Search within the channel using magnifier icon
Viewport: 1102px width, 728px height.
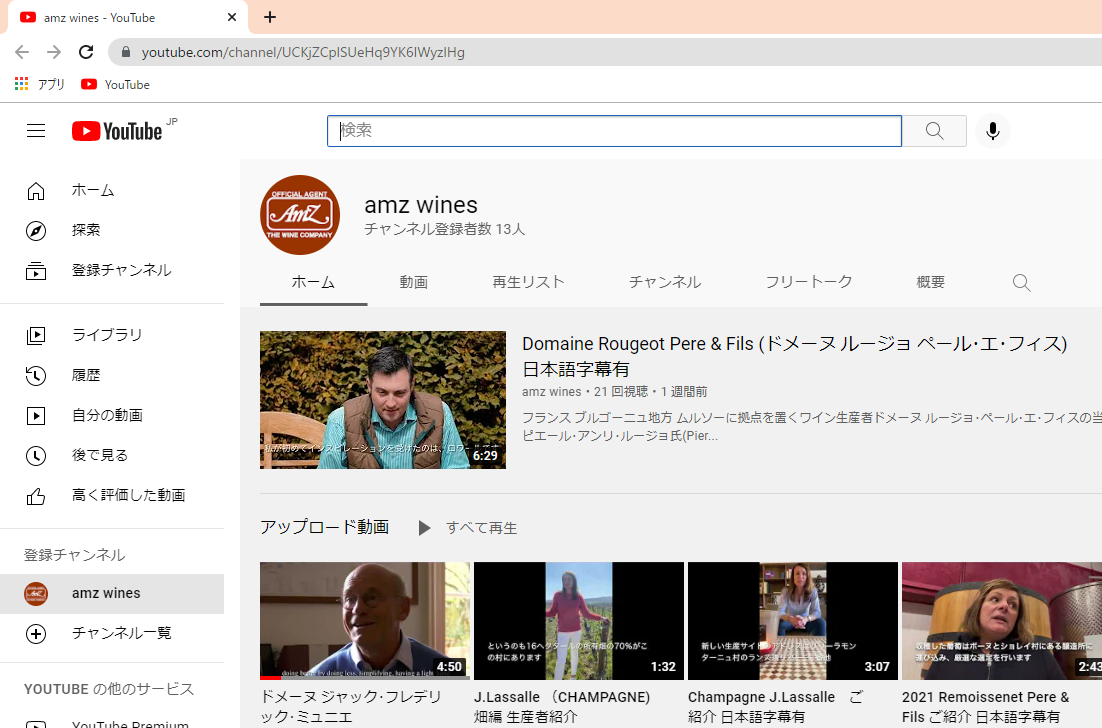point(1021,282)
